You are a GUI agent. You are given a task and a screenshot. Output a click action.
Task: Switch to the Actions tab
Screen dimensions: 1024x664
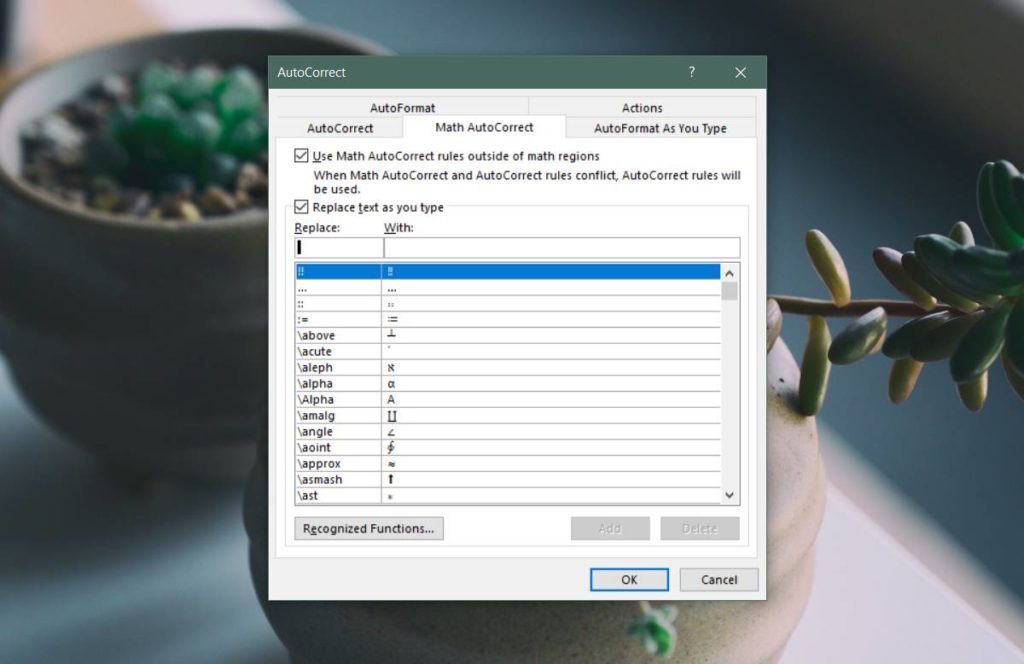(641, 107)
